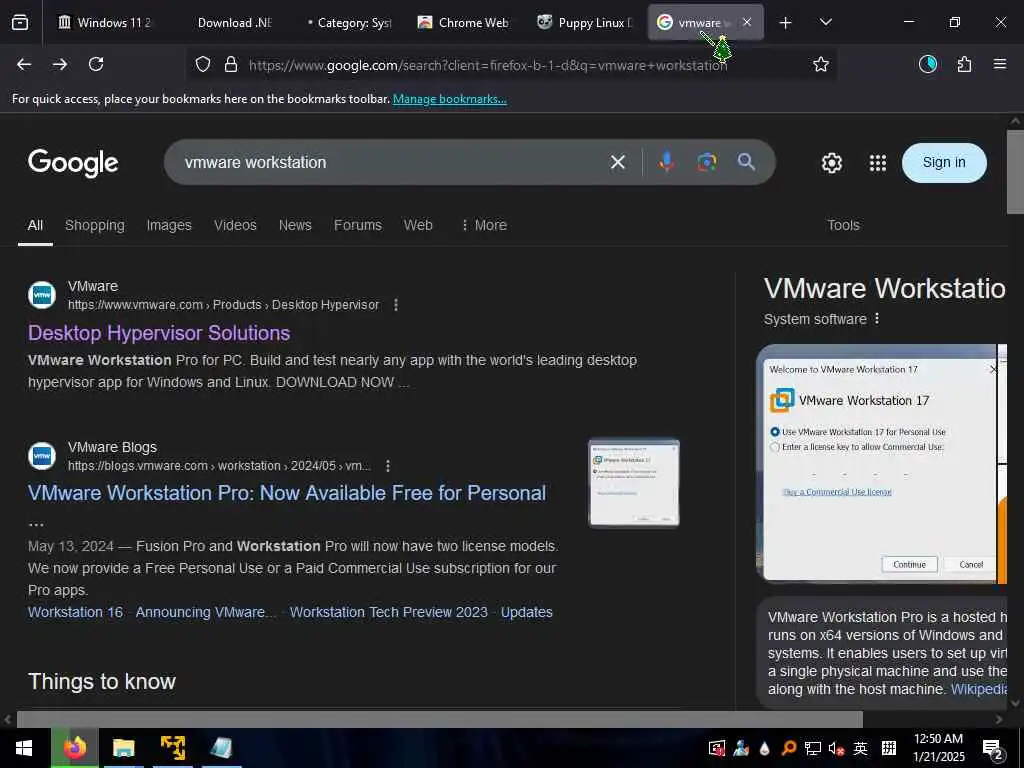Open Workstation Tech Preview 2023 sublink
The height and width of the screenshot is (768, 1024).
(389, 612)
